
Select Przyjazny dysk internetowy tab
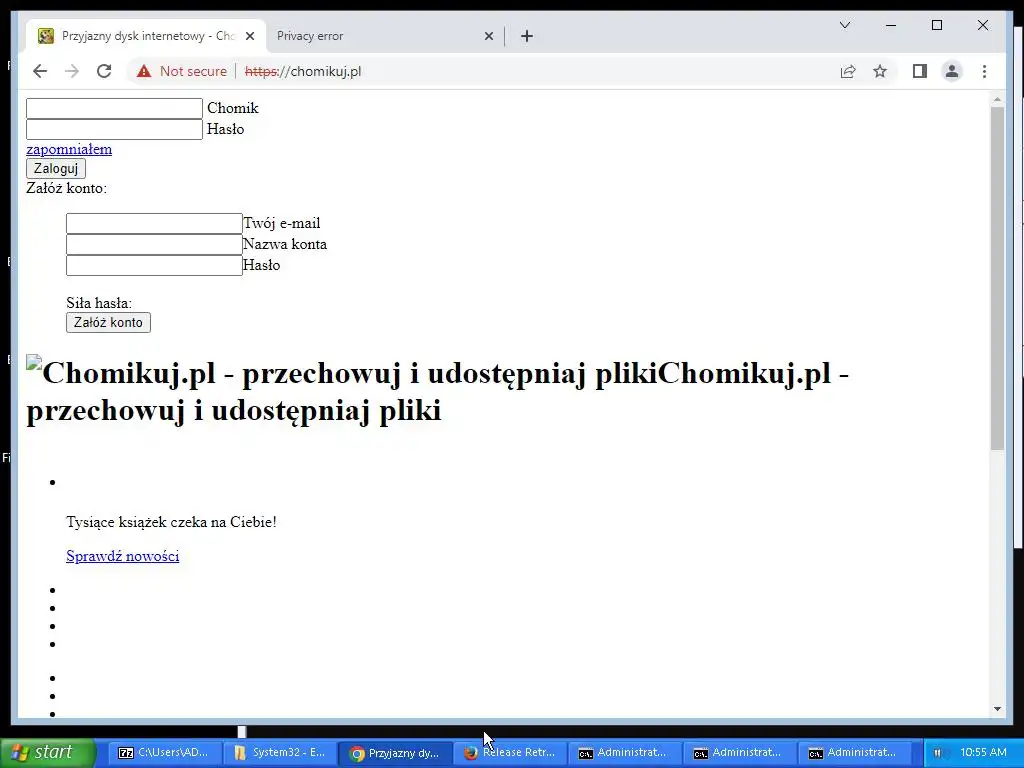click(147, 36)
